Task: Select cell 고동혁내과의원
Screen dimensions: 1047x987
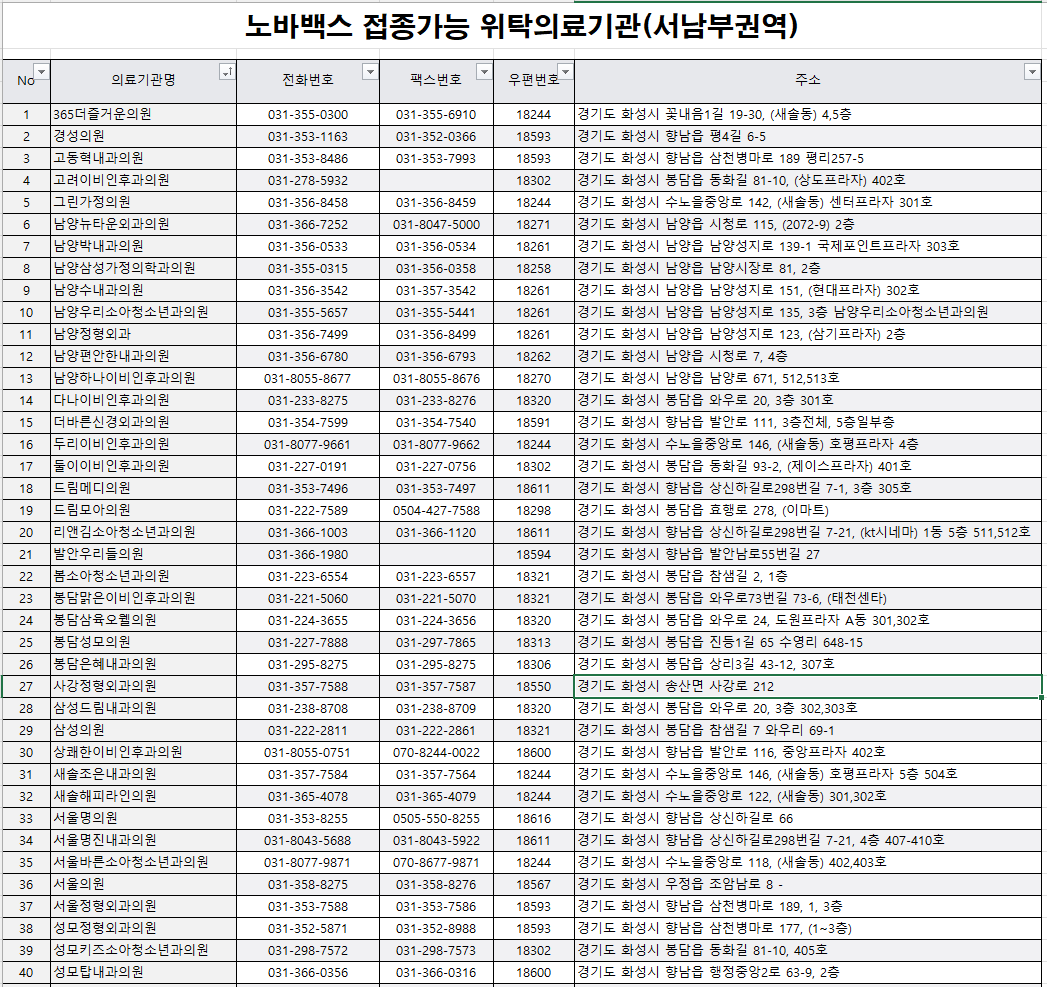Action: (144, 158)
